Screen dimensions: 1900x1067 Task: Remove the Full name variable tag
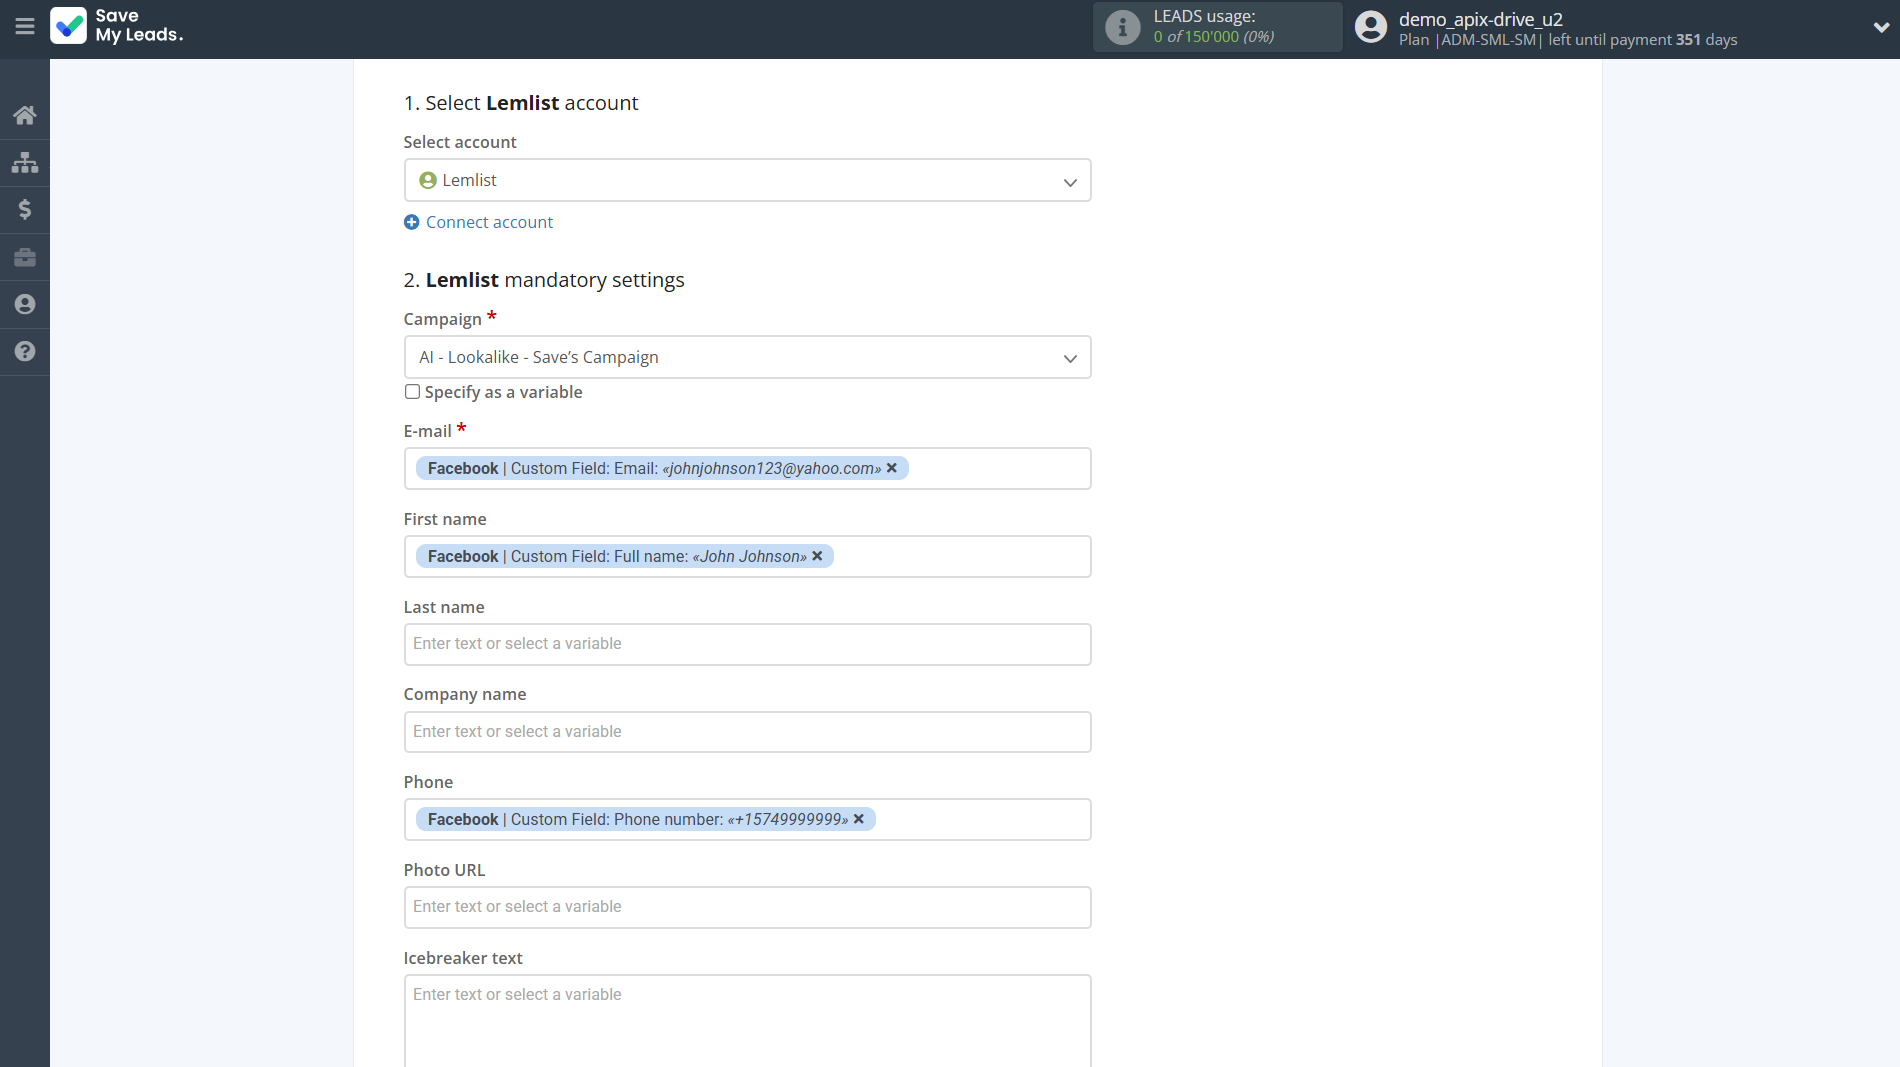click(x=817, y=556)
